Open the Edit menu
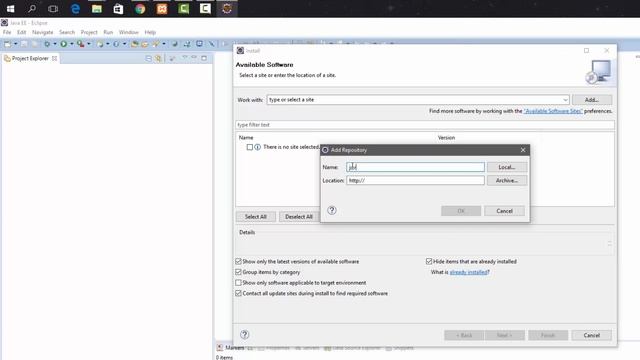 22,32
